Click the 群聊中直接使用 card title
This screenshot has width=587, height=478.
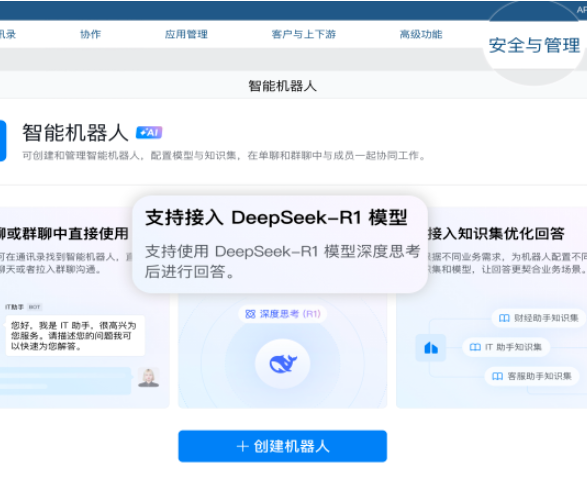pyautogui.click(x=64, y=234)
